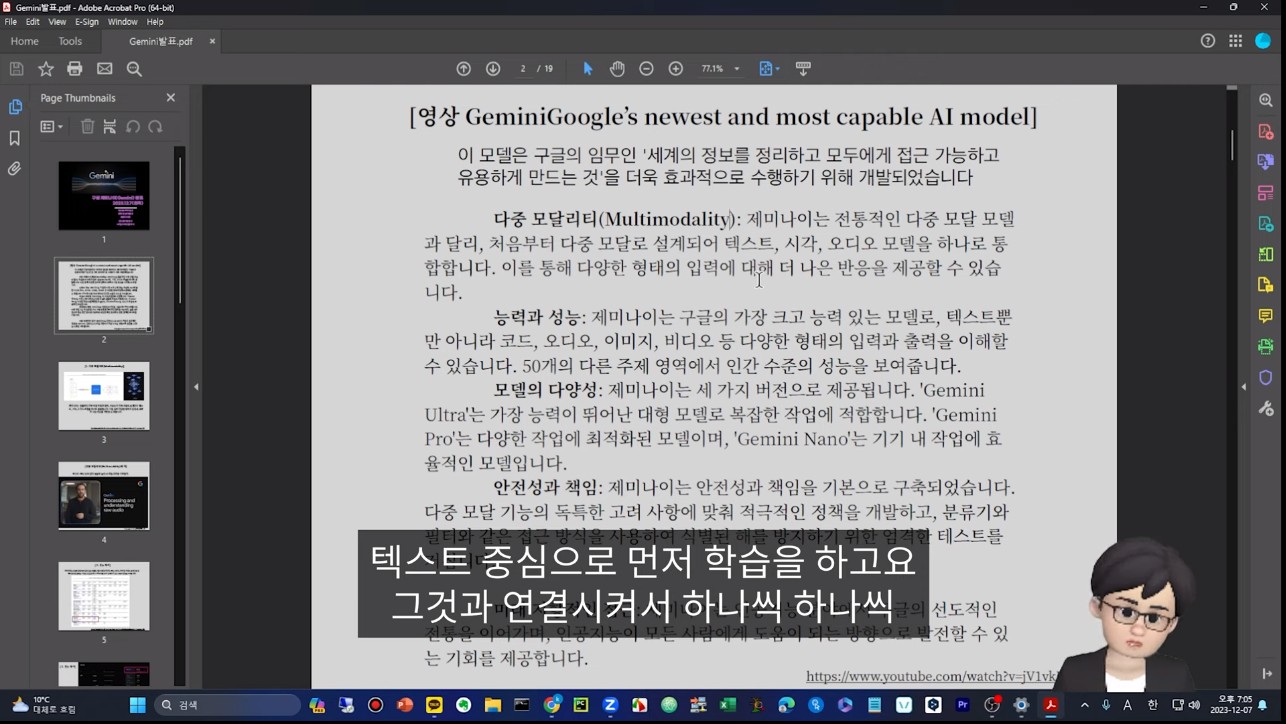This screenshot has height=724, width=1286.
Task: Go to next page with down arrow
Action: pos(493,69)
